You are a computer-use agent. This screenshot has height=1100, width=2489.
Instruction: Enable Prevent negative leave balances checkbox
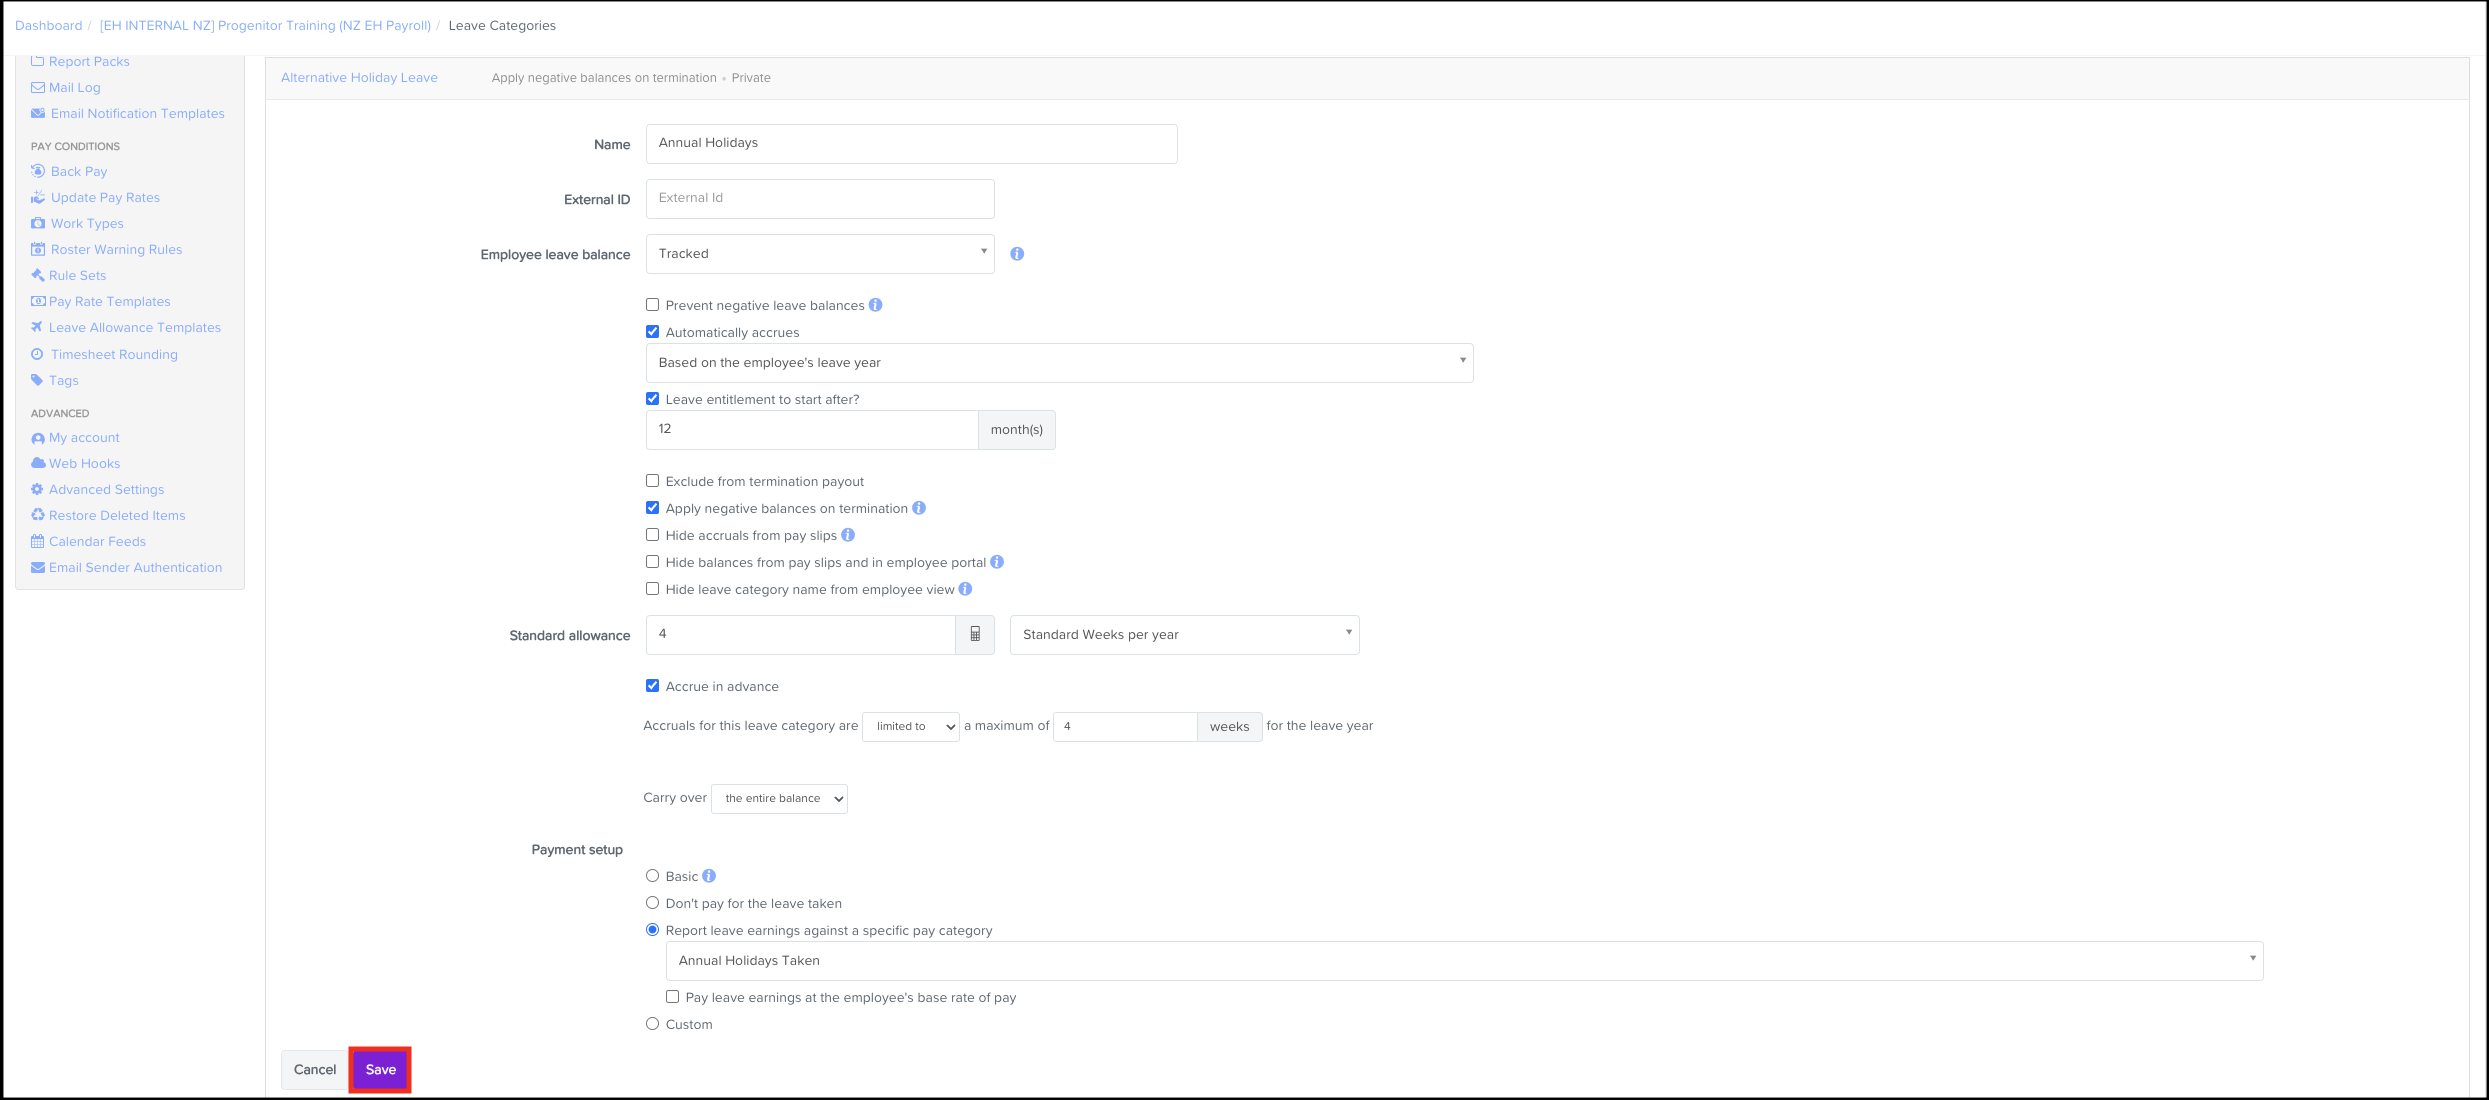(653, 305)
